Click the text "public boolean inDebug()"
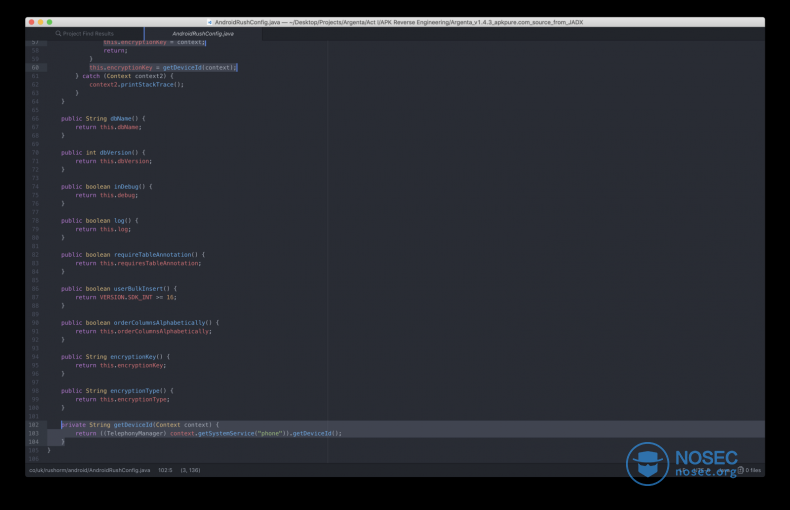Image resolution: width=790 pixels, height=510 pixels. click(103, 187)
